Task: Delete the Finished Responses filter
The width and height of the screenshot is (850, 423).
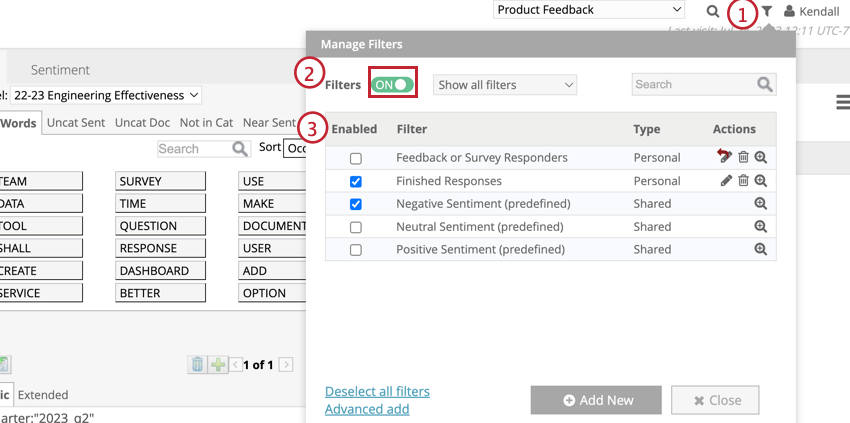Action: tap(743, 181)
